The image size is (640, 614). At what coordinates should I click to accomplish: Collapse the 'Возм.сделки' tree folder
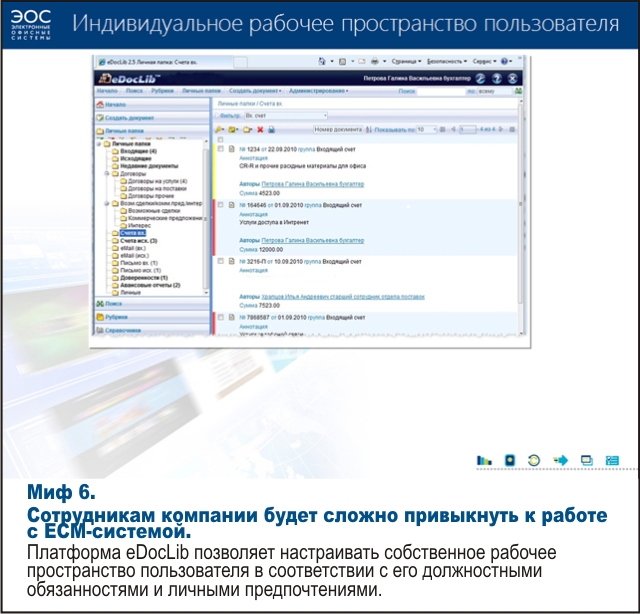pyautogui.click(x=107, y=203)
